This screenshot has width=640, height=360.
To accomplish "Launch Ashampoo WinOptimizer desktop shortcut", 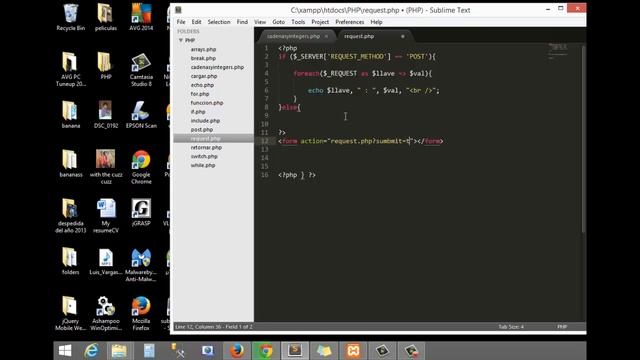I will tap(106, 313).
